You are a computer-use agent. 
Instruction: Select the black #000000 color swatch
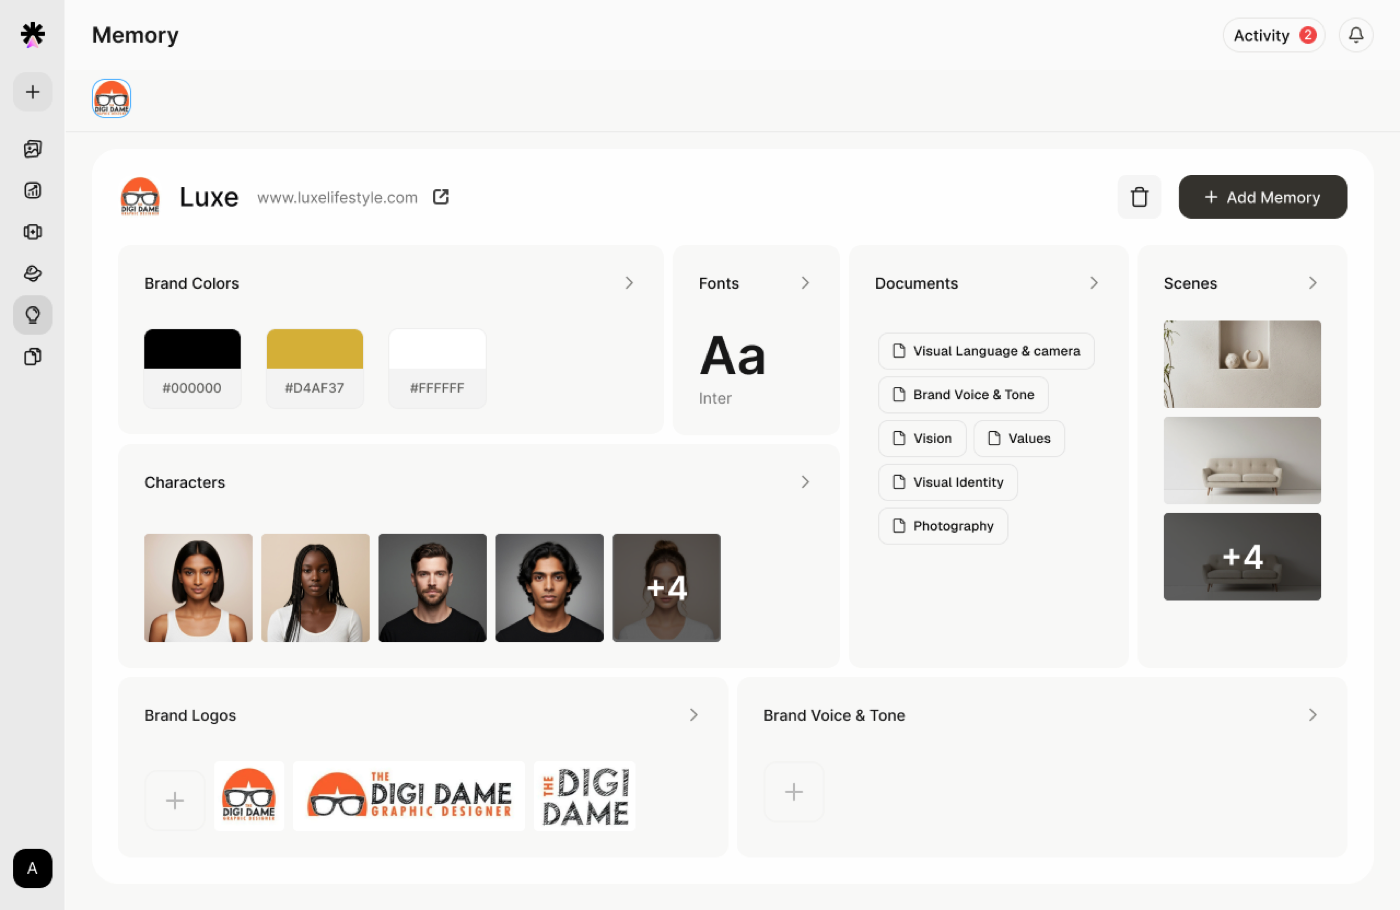[192, 368]
